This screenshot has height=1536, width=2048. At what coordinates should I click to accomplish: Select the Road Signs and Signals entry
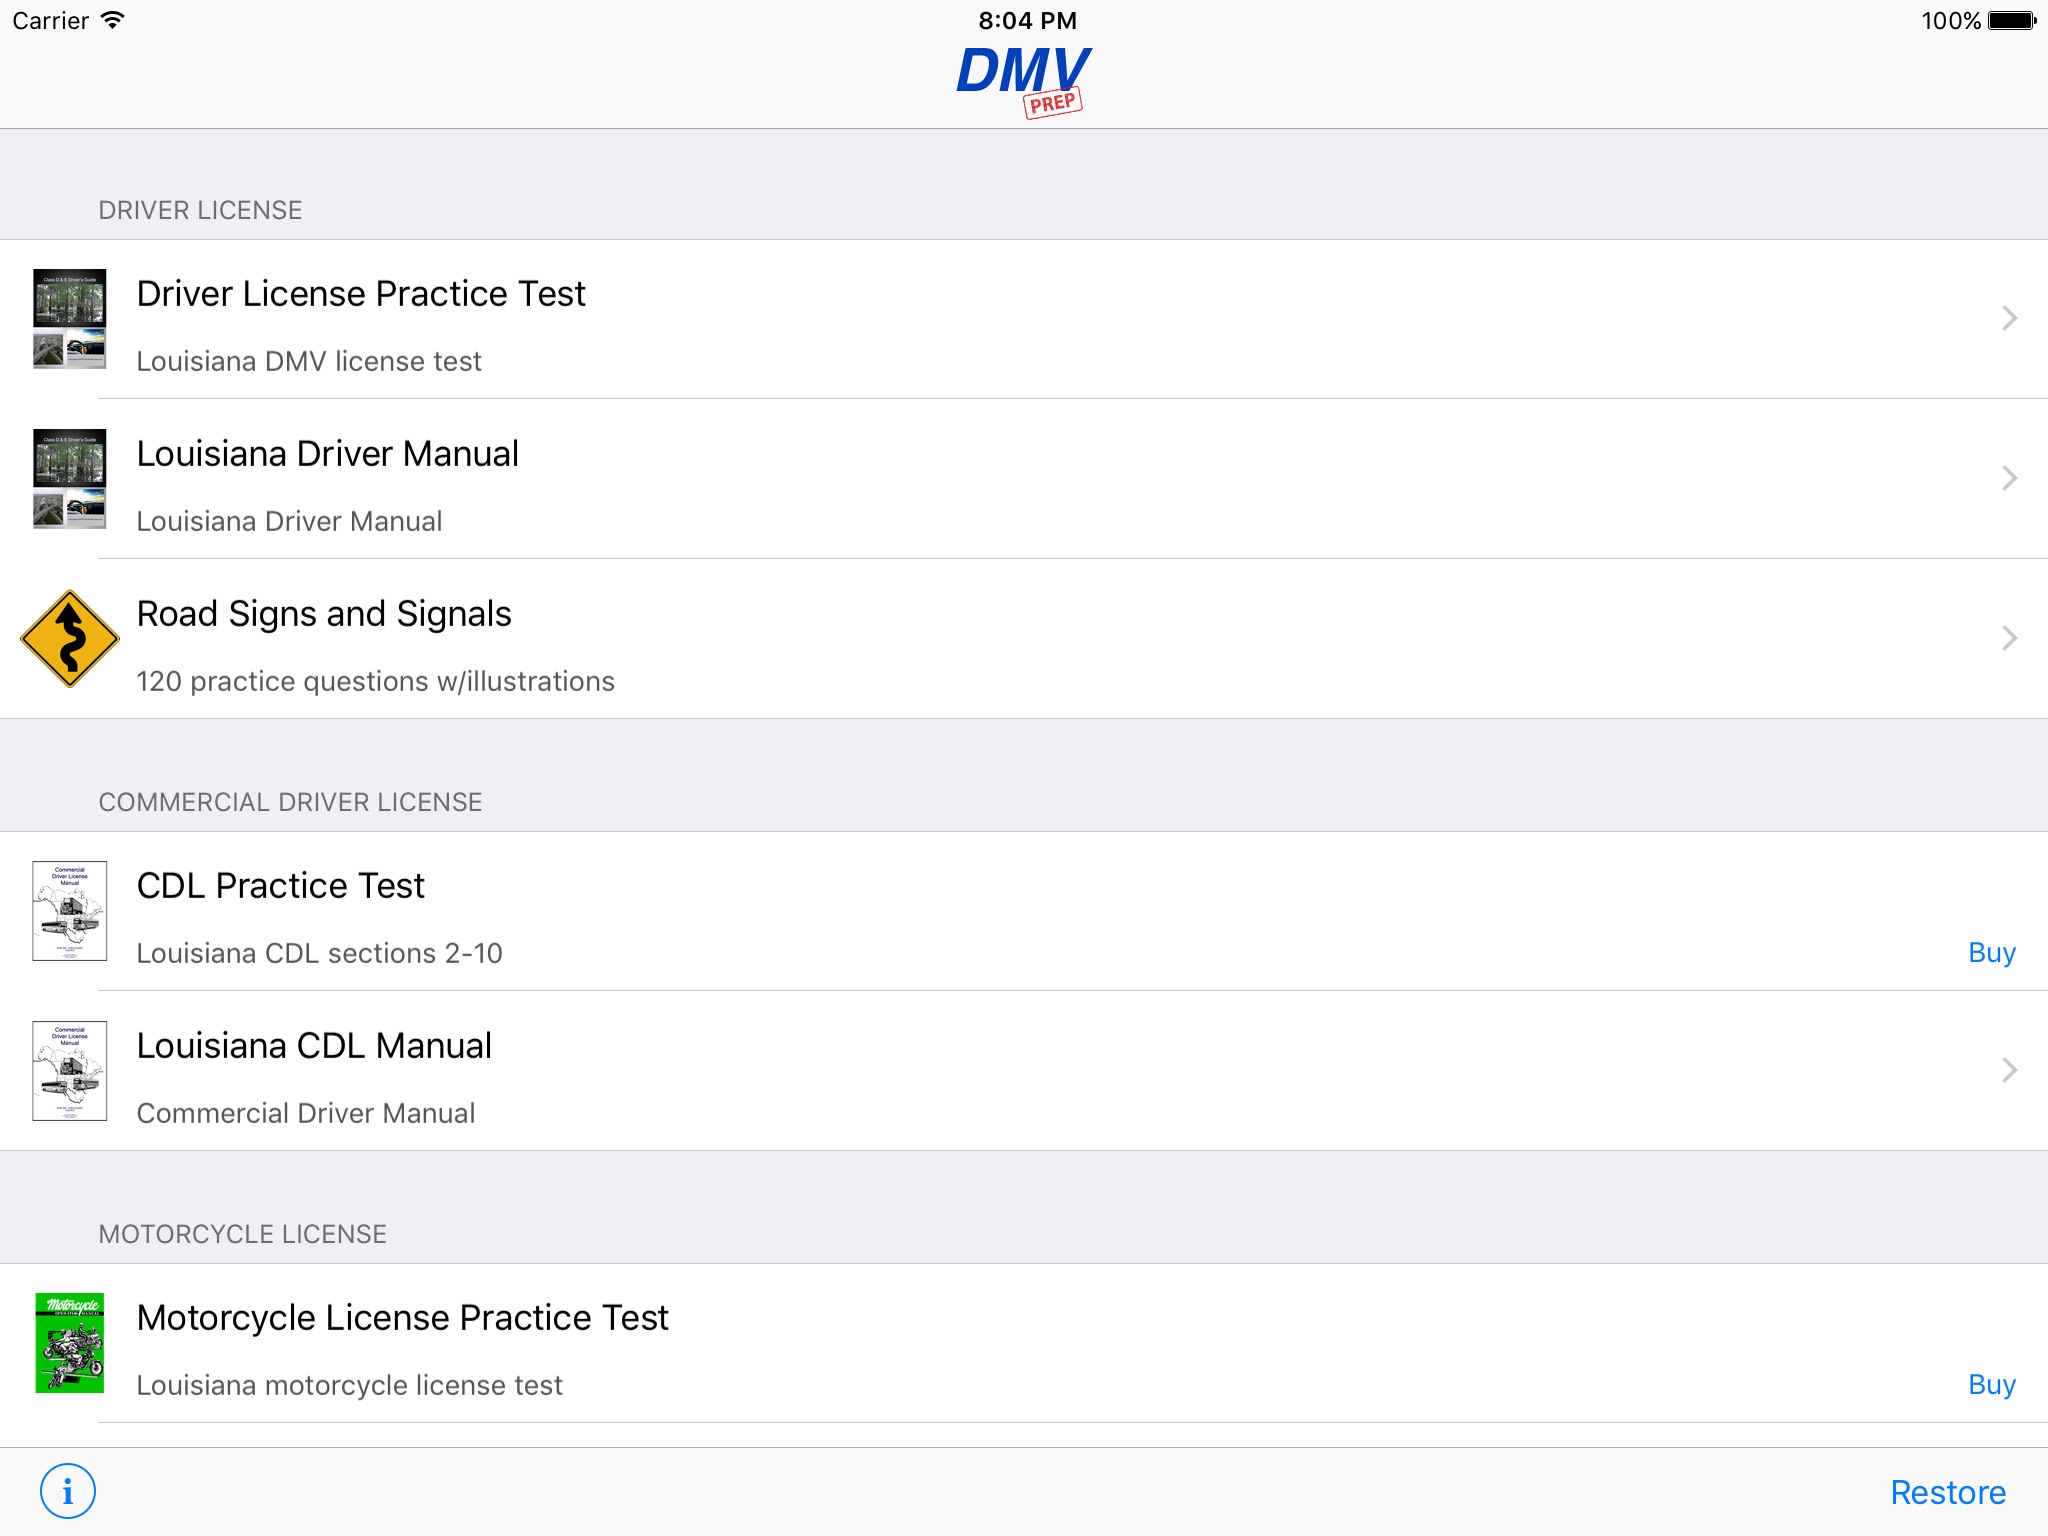[x=324, y=614]
